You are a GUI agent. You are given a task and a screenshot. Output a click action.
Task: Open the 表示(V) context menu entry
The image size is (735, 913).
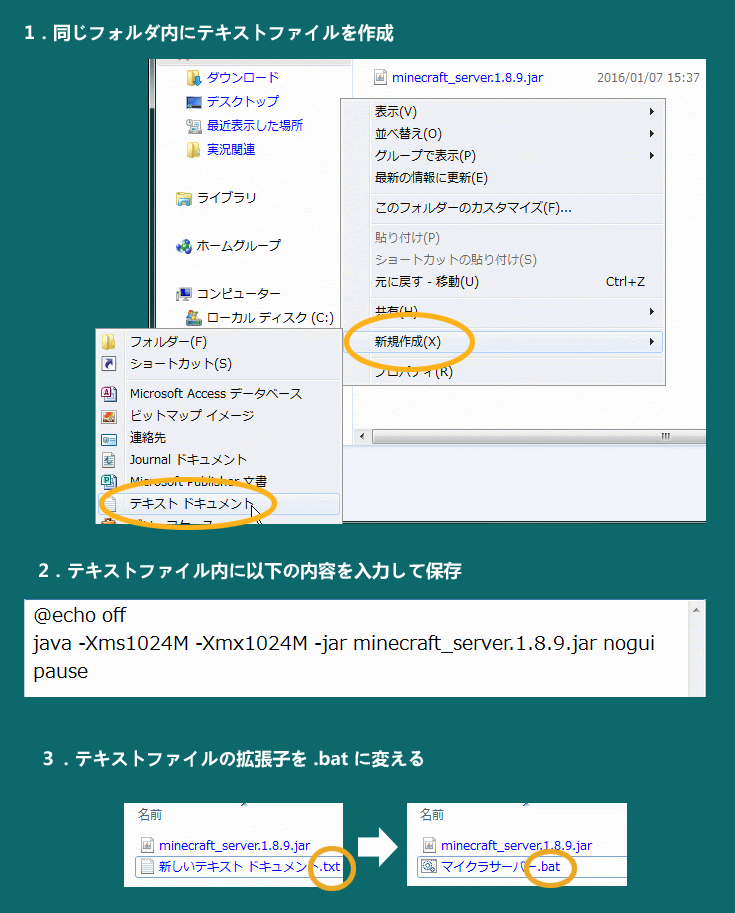coord(504,111)
